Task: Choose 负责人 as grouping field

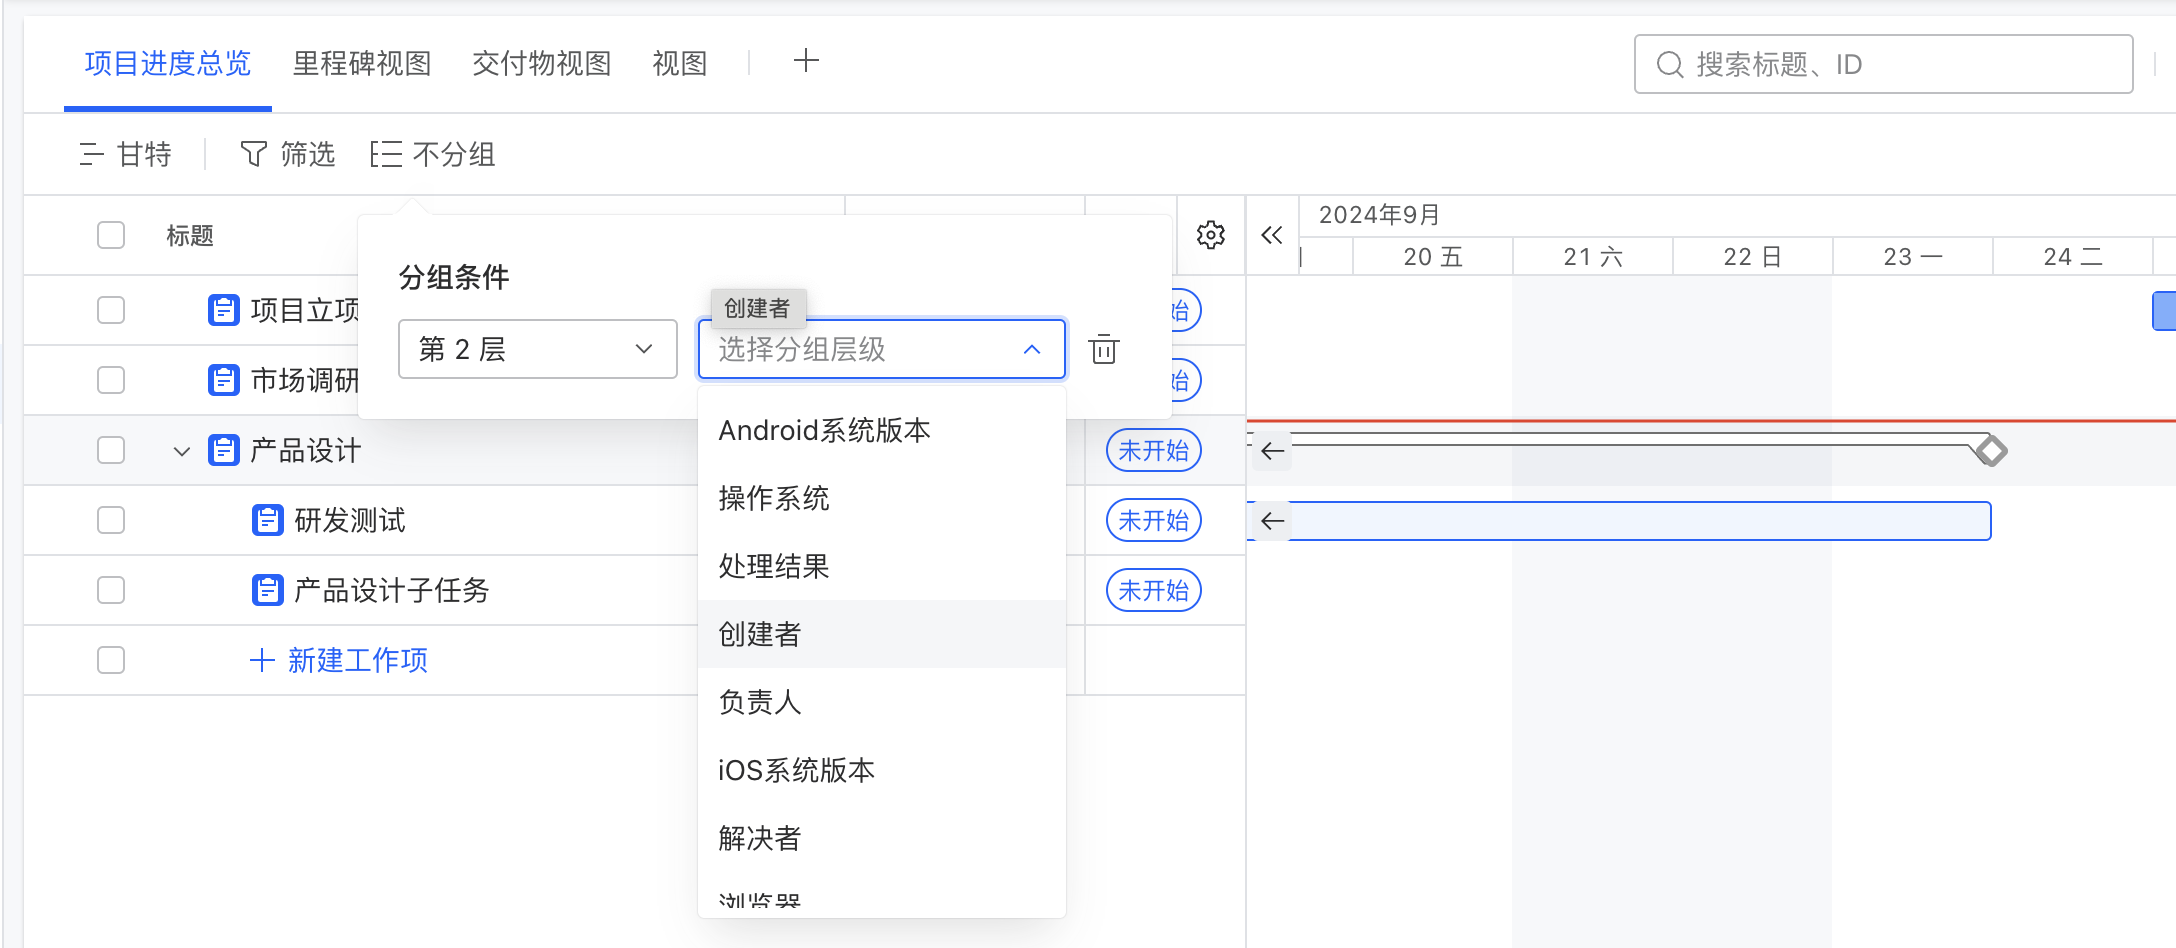Action: 882,702
